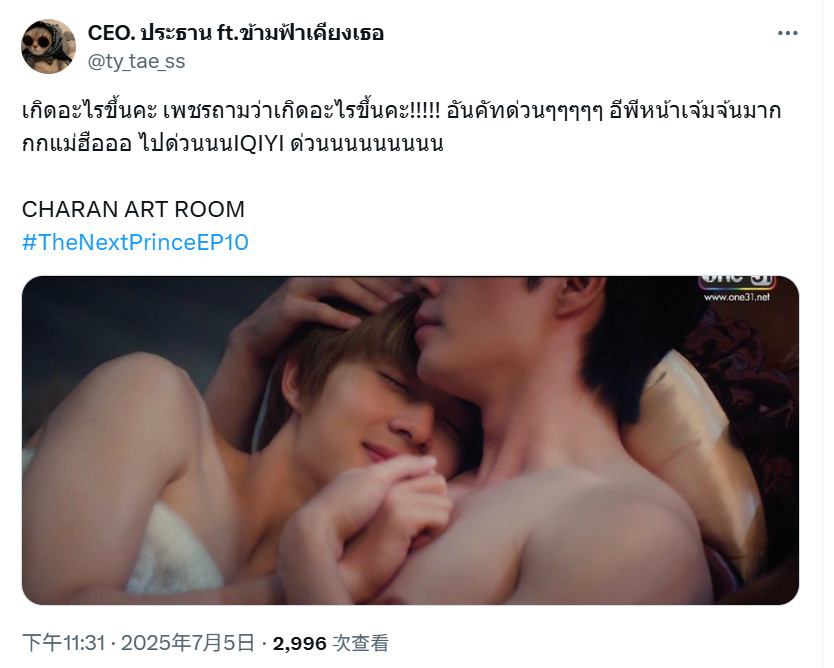834x668 pixels.
Task: Click the second line of the tweet text
Action: tap(232, 144)
